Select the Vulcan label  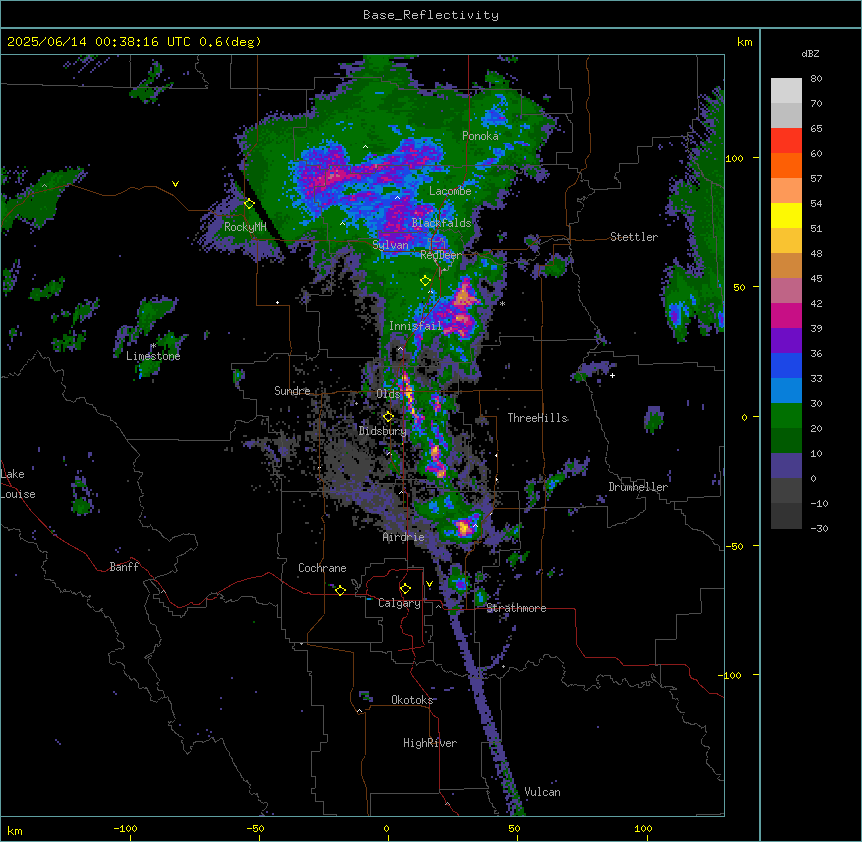[543, 792]
